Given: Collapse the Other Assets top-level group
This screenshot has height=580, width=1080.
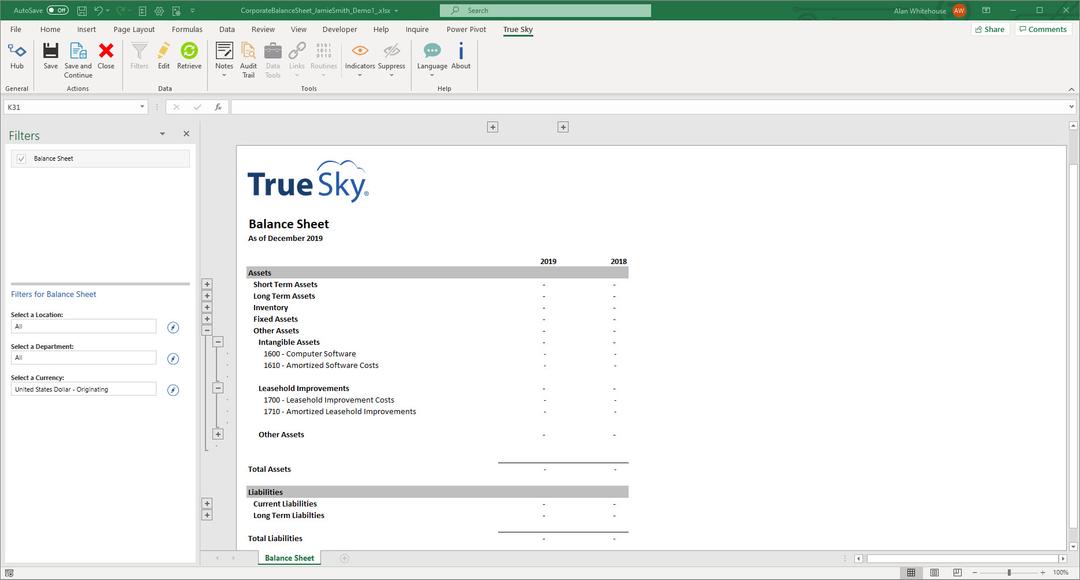Looking at the screenshot, I should click(x=207, y=331).
